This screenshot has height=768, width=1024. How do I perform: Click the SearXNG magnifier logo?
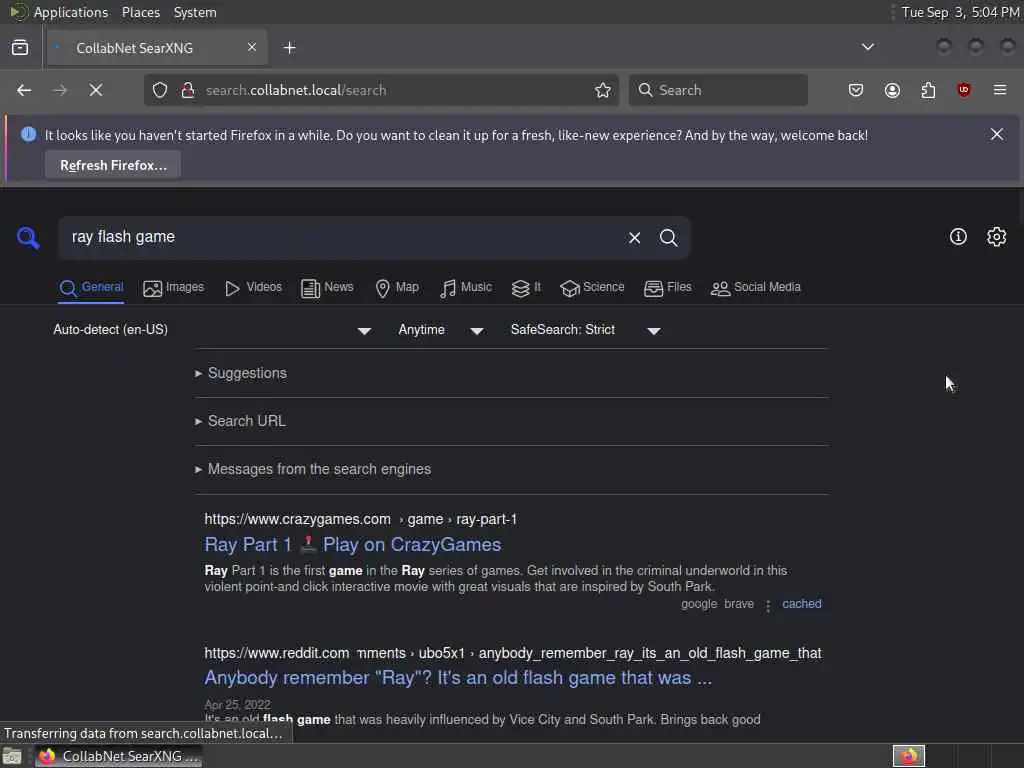28,238
